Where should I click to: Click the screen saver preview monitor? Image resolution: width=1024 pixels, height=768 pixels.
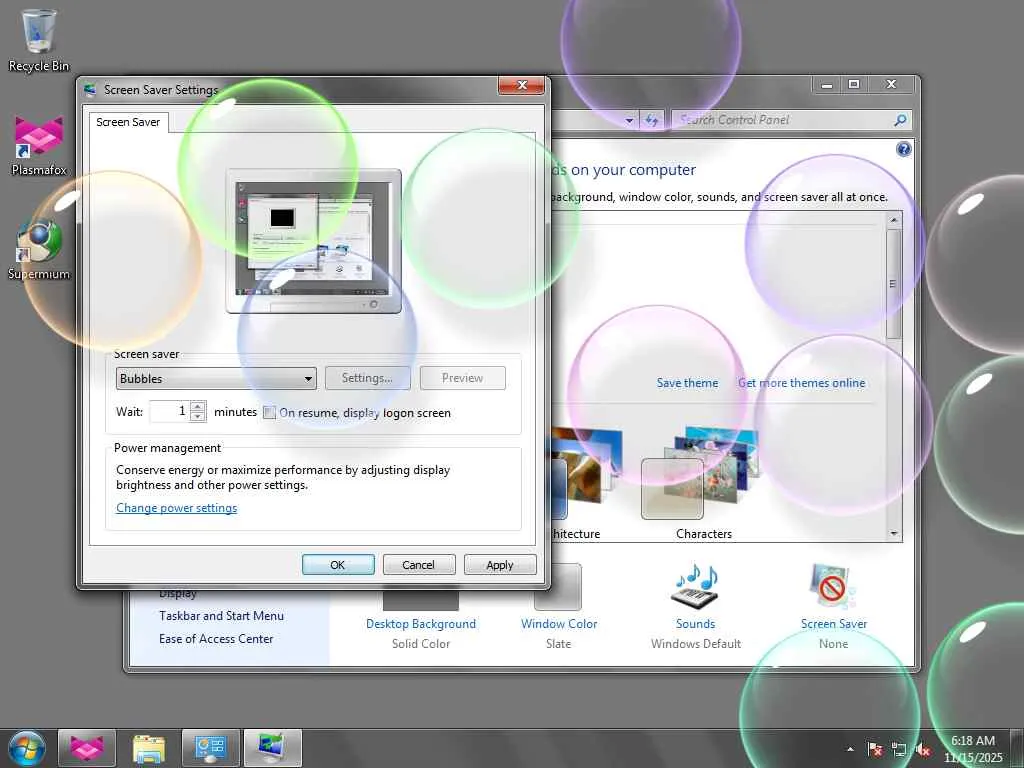coord(313,241)
